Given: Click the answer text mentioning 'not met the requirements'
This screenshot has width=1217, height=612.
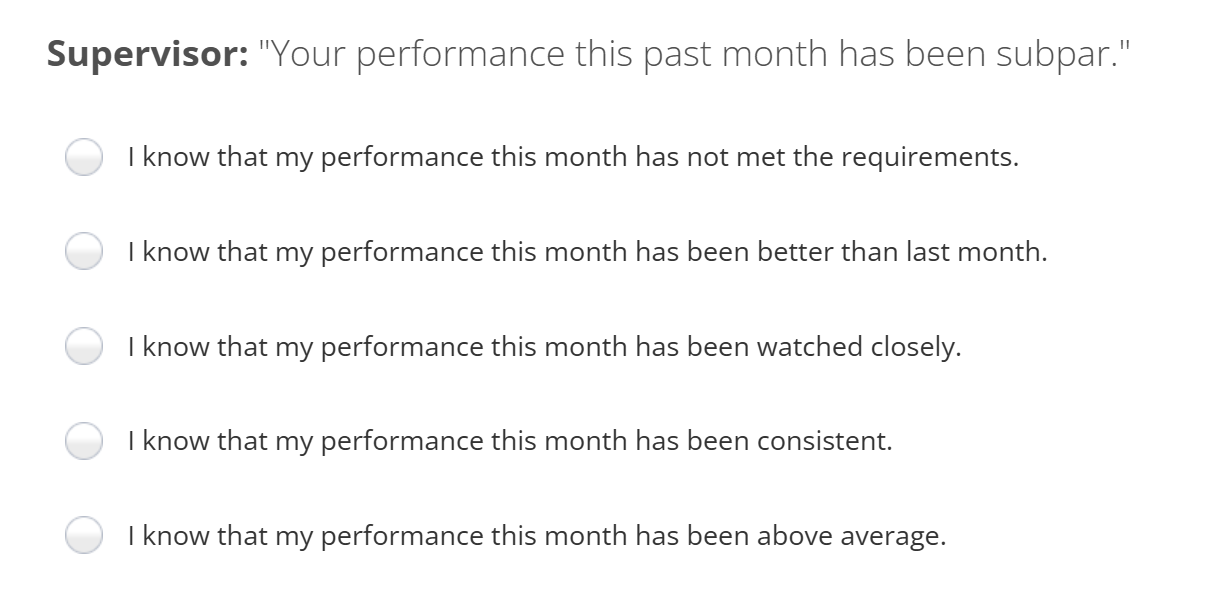Looking at the screenshot, I should click(570, 156).
